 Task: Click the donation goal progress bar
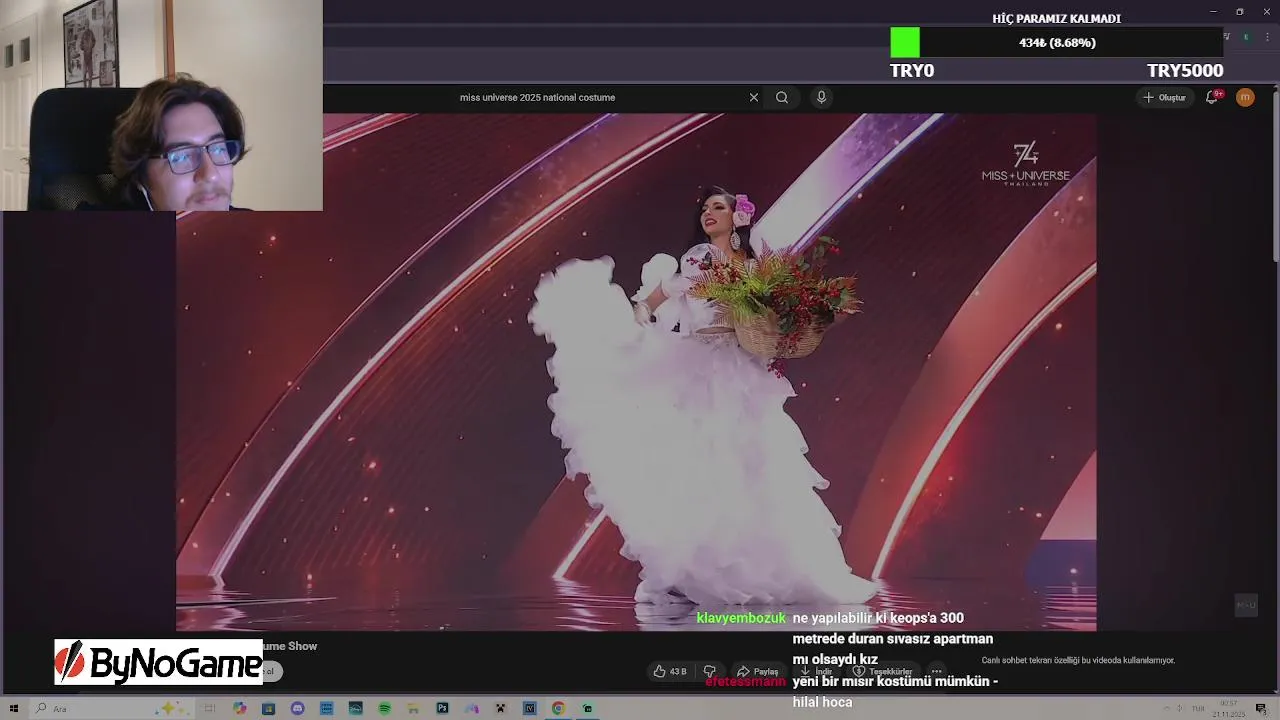[1056, 42]
